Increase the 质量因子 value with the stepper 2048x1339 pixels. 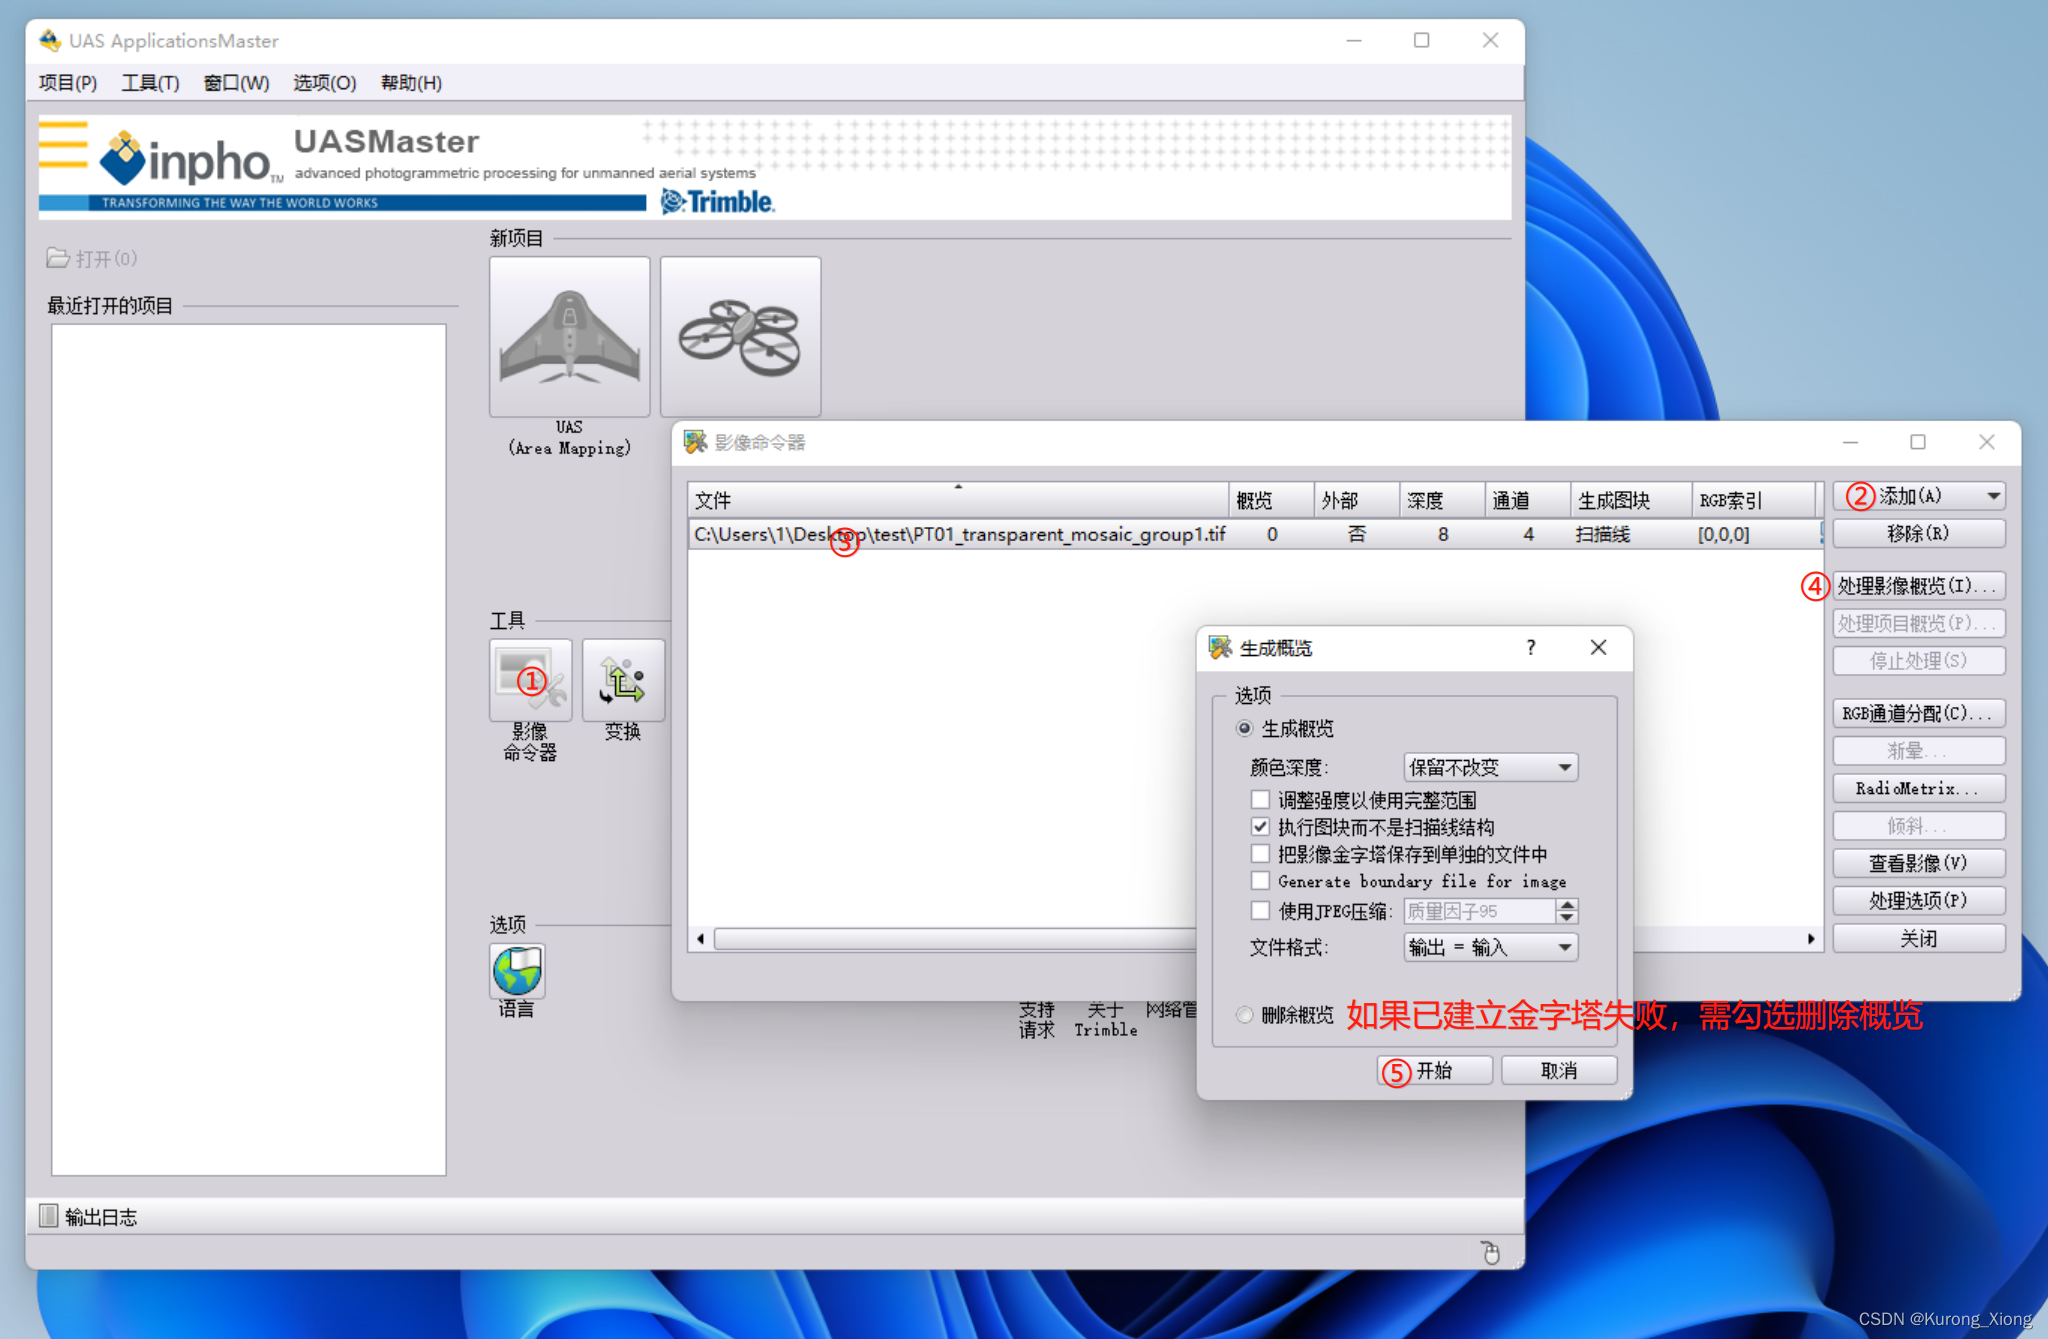(x=1568, y=905)
